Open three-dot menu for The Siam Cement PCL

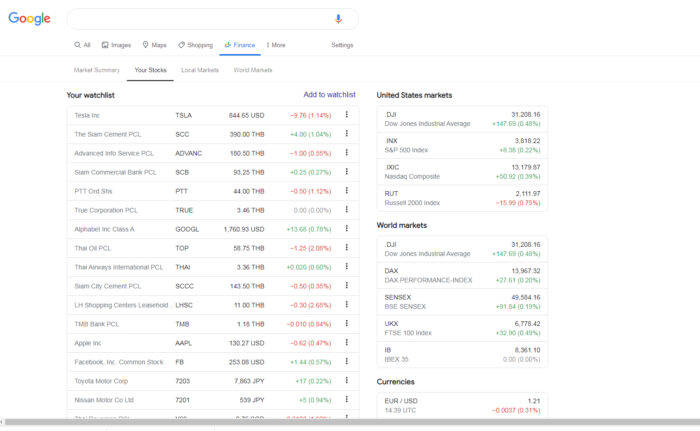(346, 134)
